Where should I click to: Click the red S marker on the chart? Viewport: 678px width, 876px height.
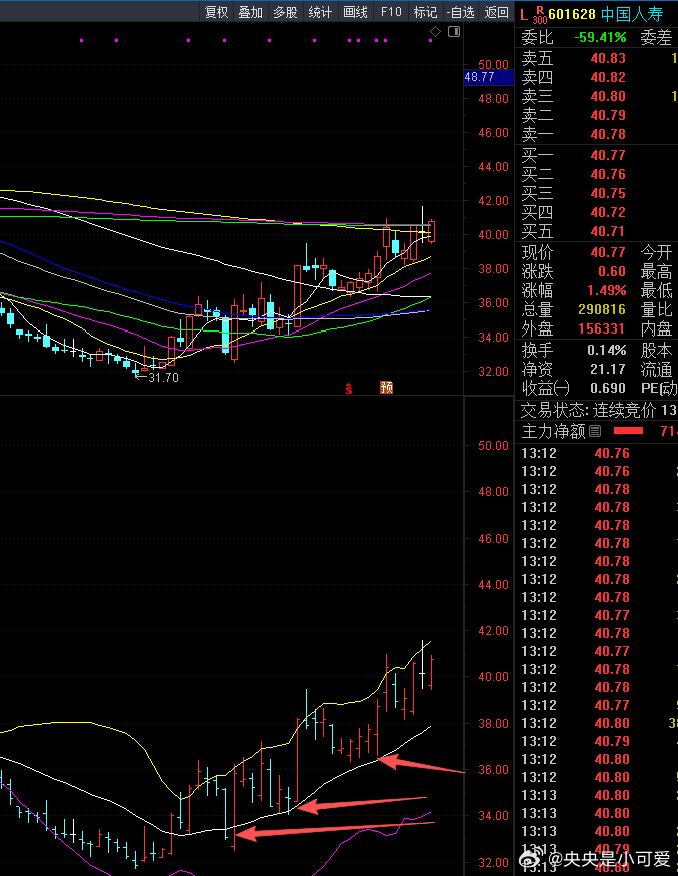[348, 388]
